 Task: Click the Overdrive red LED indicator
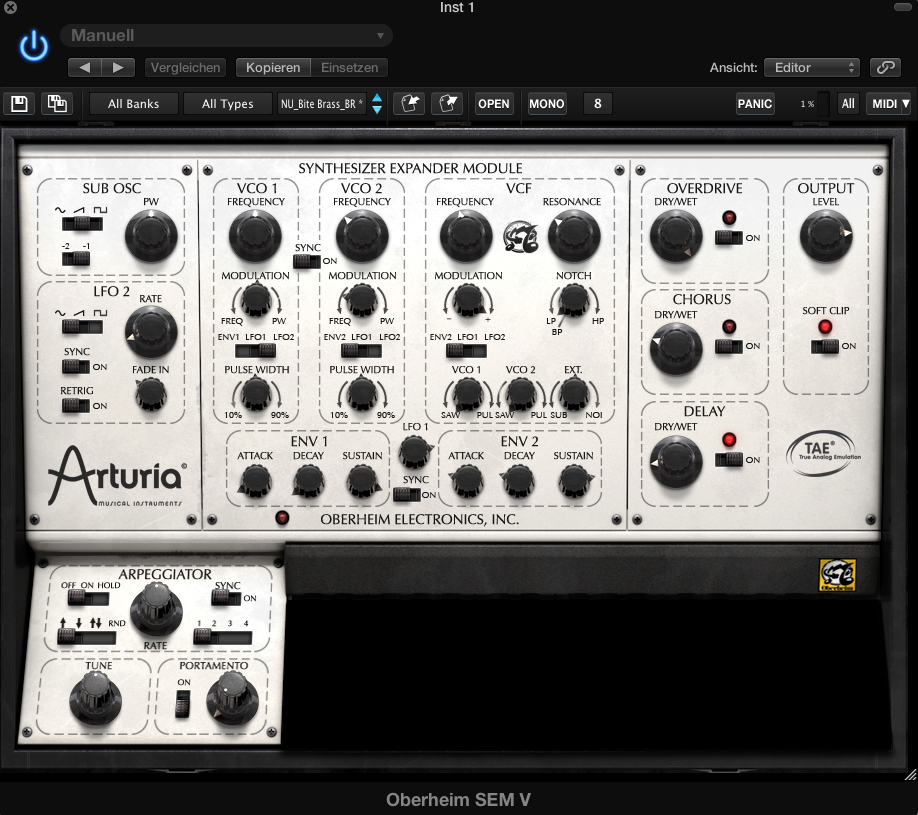(729, 217)
